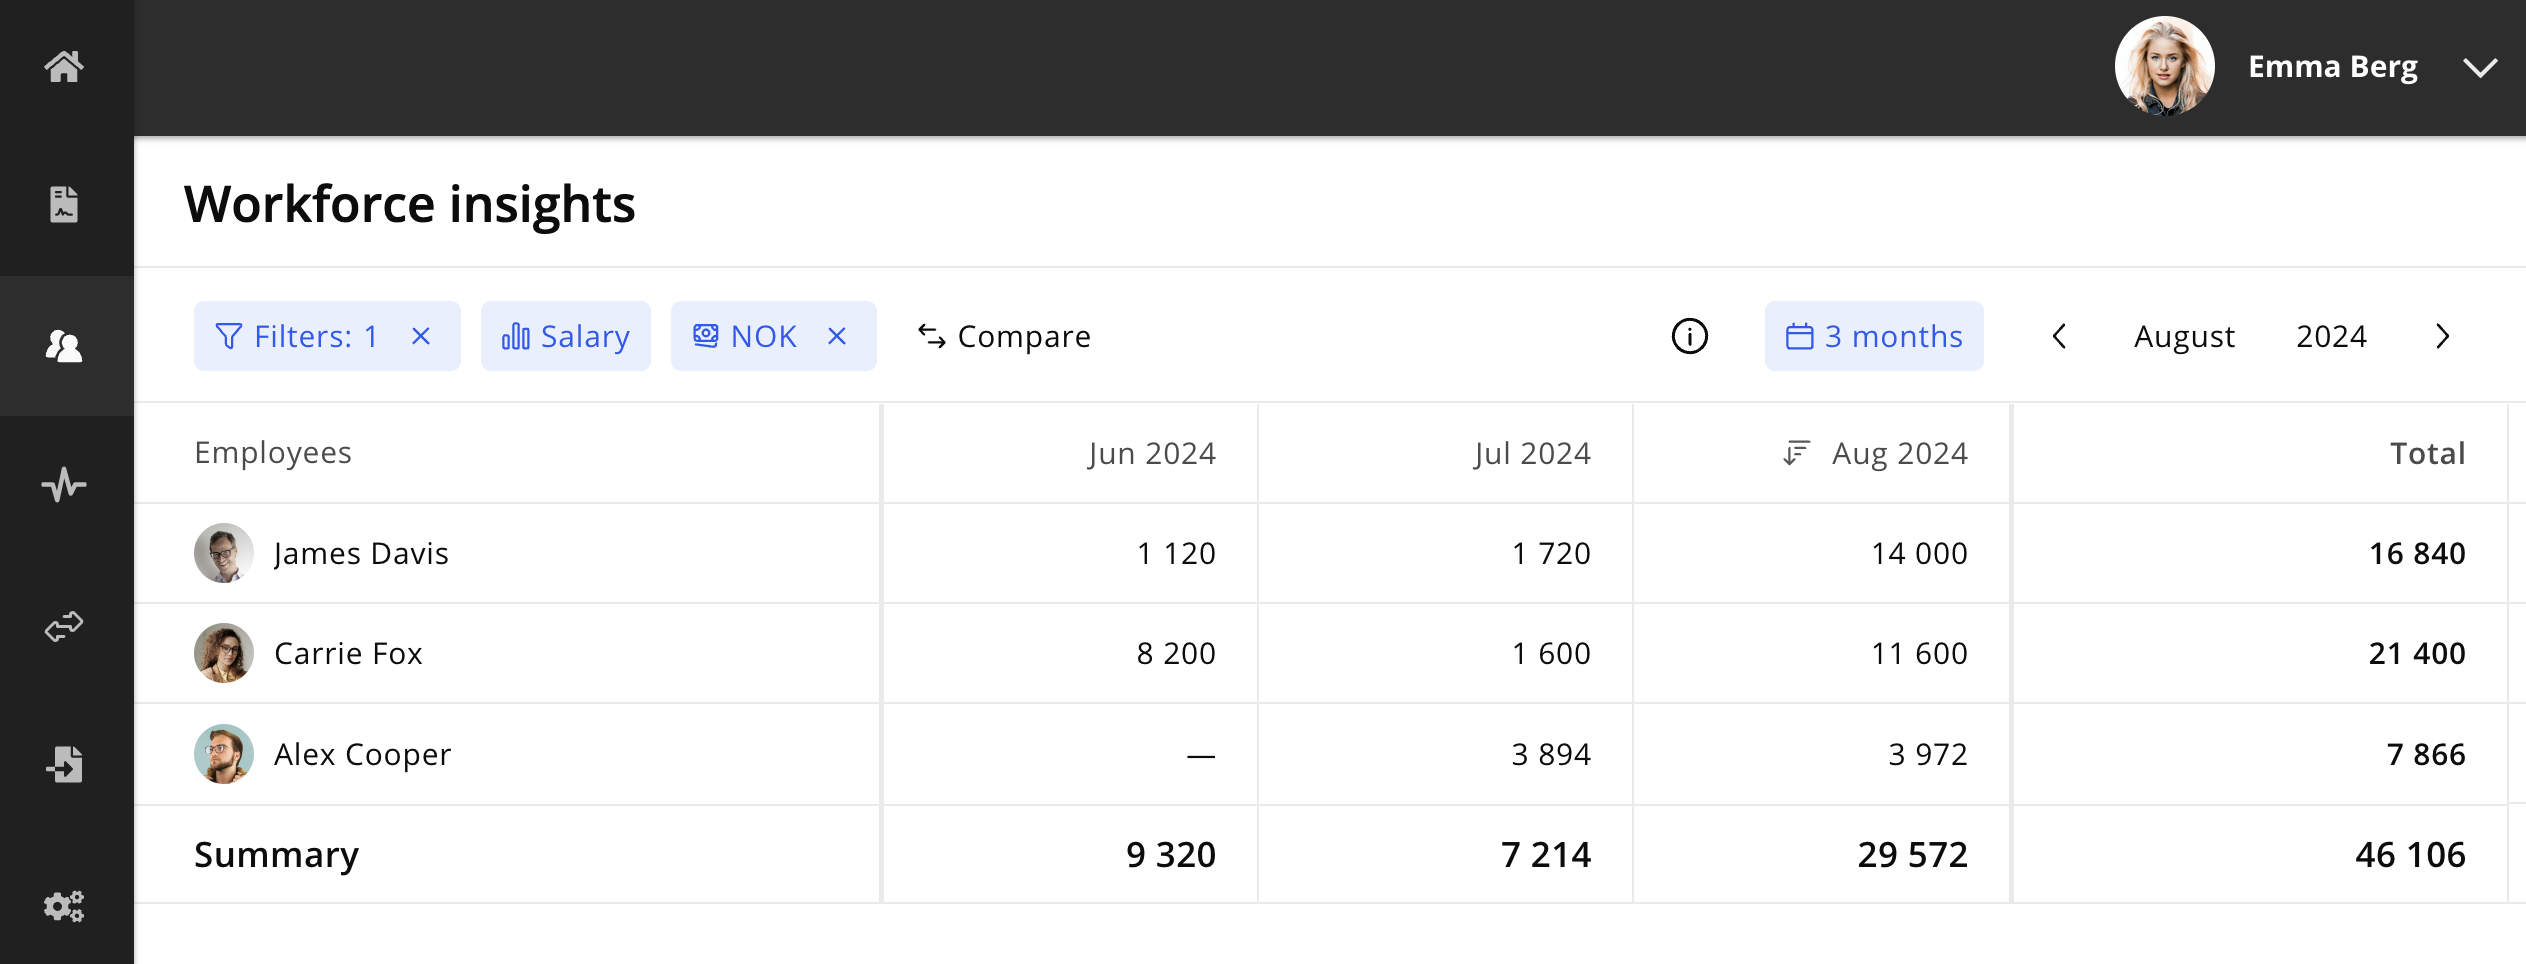The width and height of the screenshot is (2526, 964).
Task: Click the transfer arrows sidebar icon
Action: pyautogui.click(x=64, y=627)
